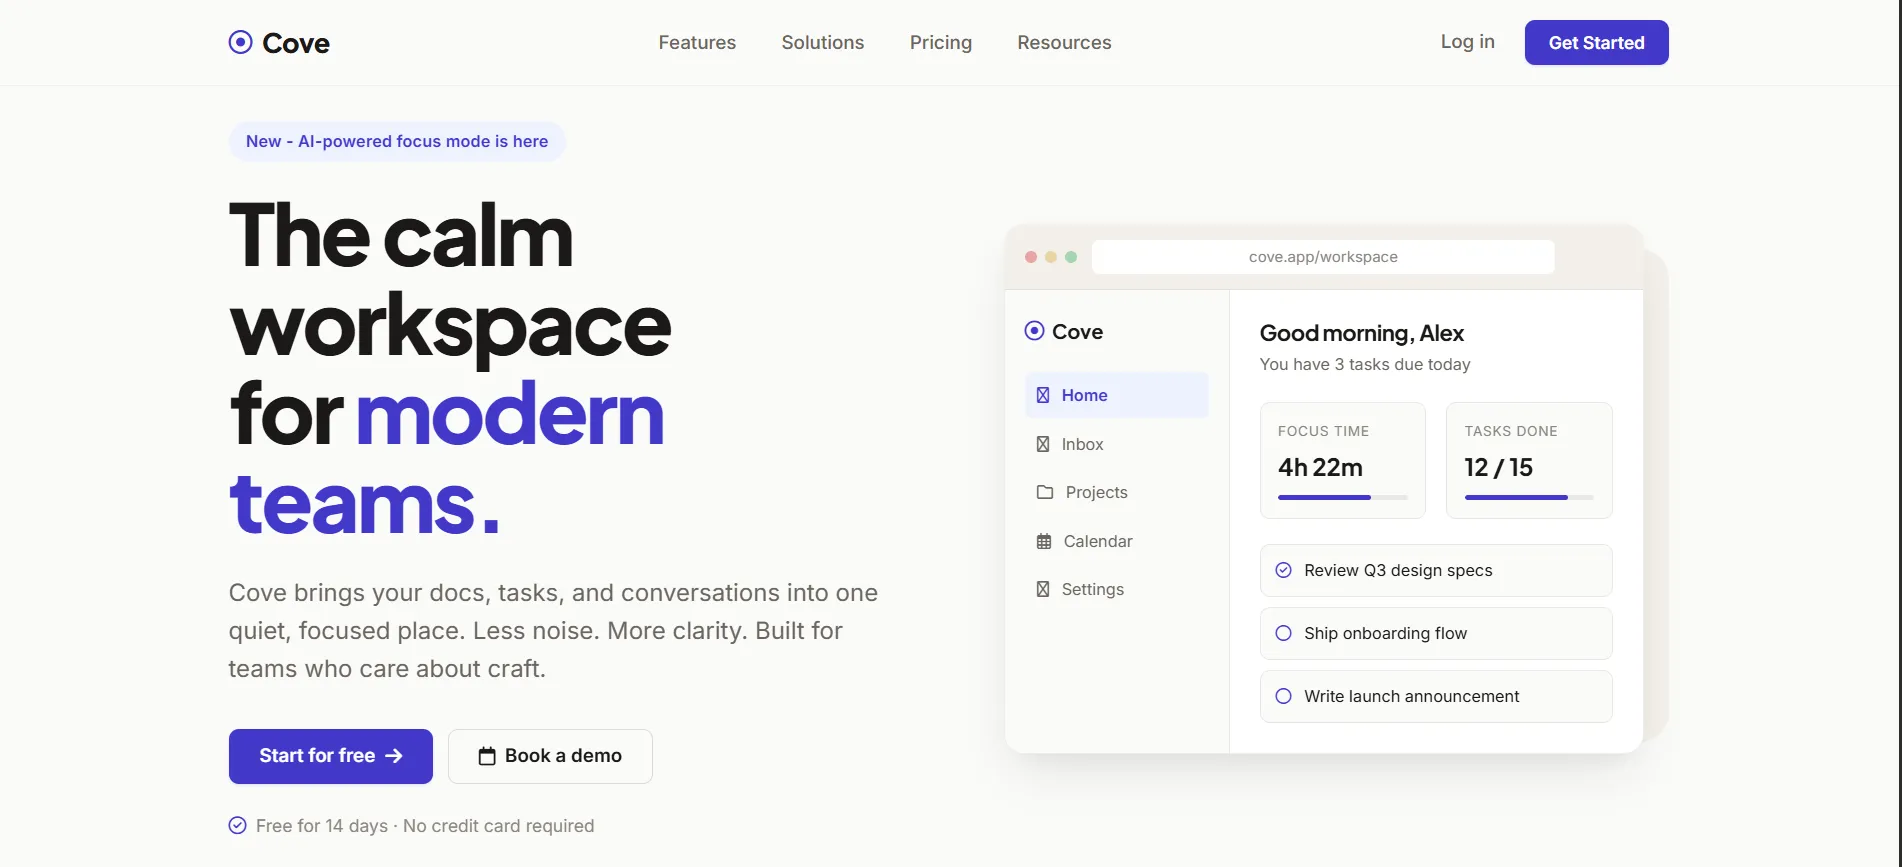The height and width of the screenshot is (867, 1902).
Task: Click the Get Started button
Action: pyautogui.click(x=1596, y=42)
